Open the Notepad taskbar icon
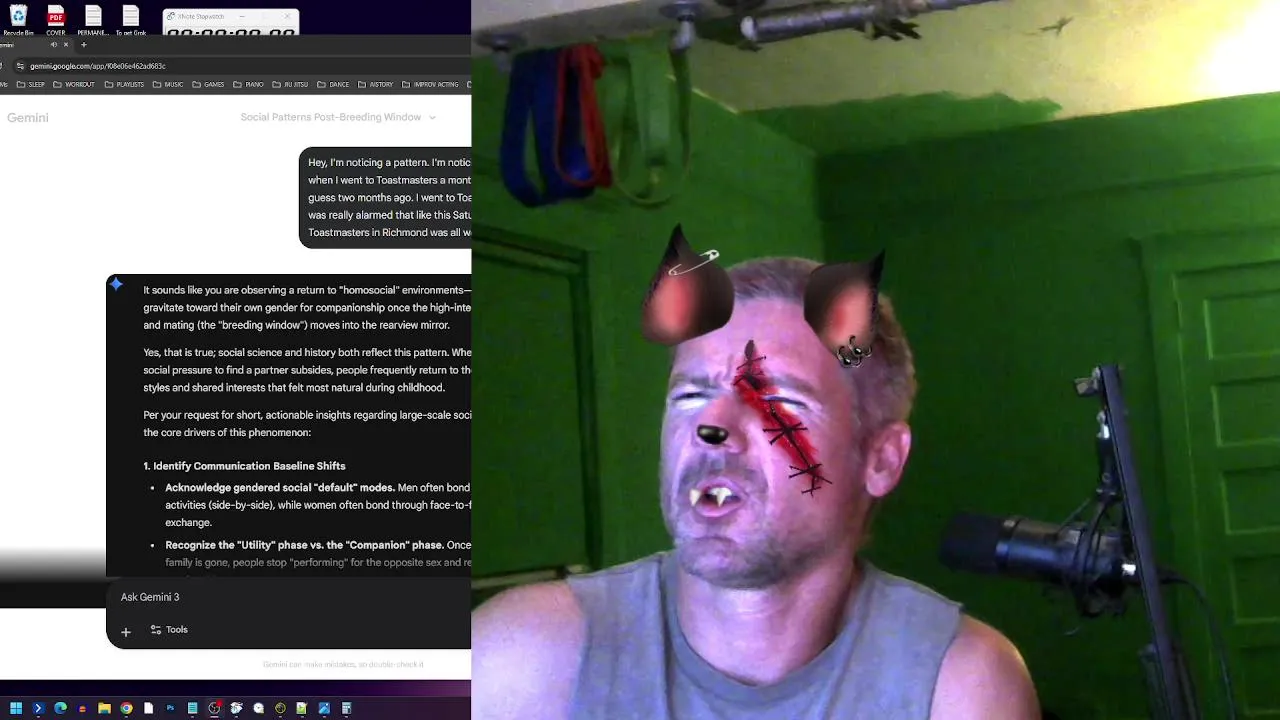Viewport: 1280px width, 720px height. tap(192, 708)
